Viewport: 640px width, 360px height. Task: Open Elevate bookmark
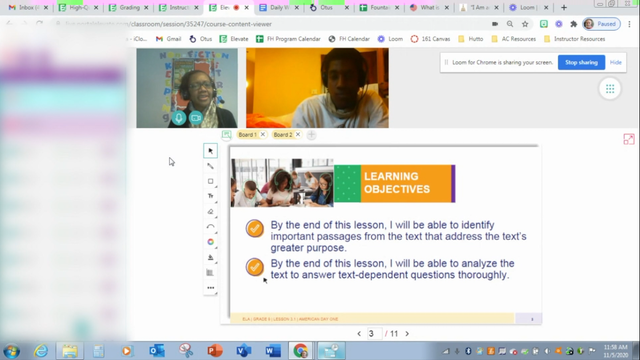click(234, 39)
